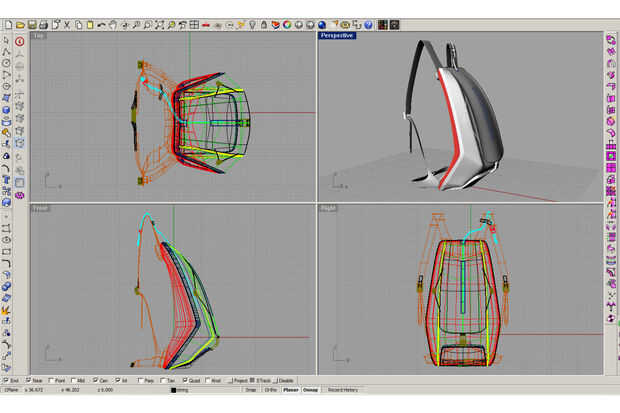The width and height of the screenshot is (620, 413).
Task: Click the color wheel icon in toolbar
Action: tap(286, 23)
